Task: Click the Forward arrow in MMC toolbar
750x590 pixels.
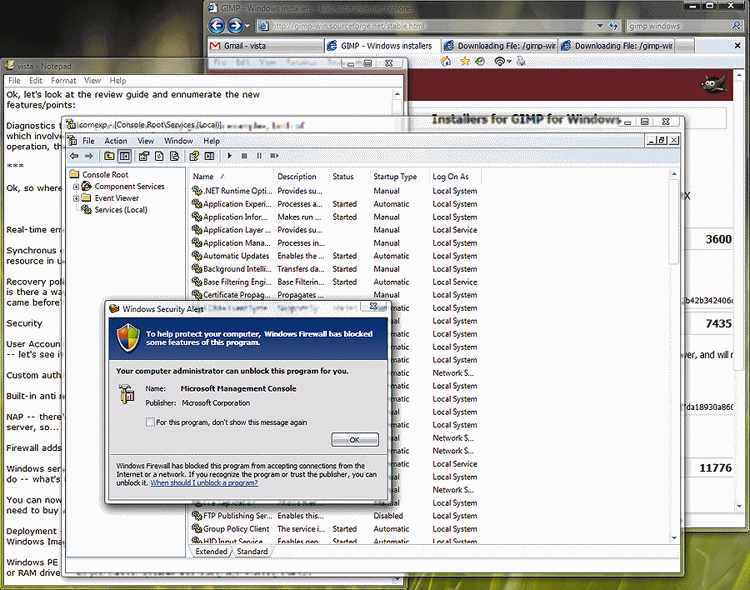Action: tap(89, 156)
